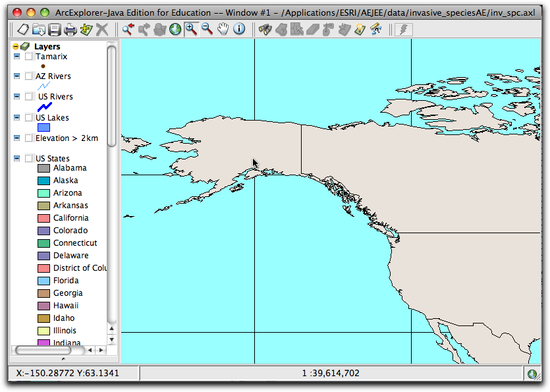Collapse the US Lakes legend
Viewport: 550px width, 392px height.
[17, 117]
